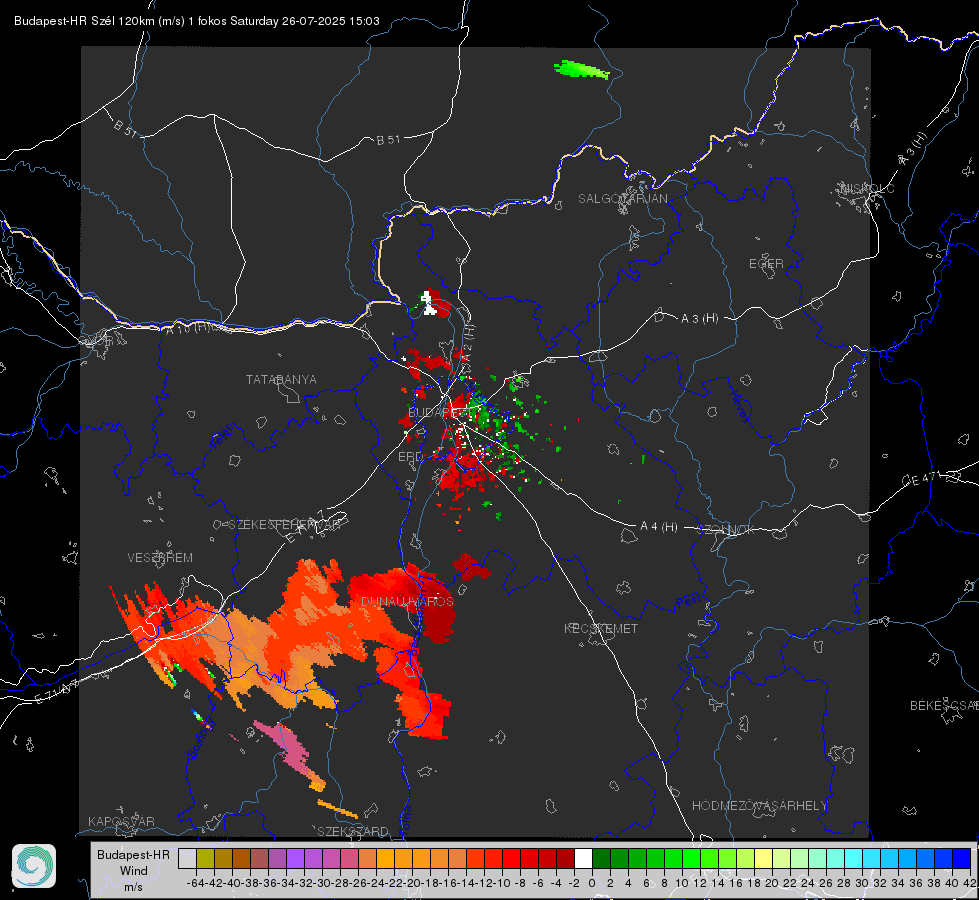Image resolution: width=979 pixels, height=900 pixels.
Task: Click the radar title text with date and time
Action: click(197, 21)
